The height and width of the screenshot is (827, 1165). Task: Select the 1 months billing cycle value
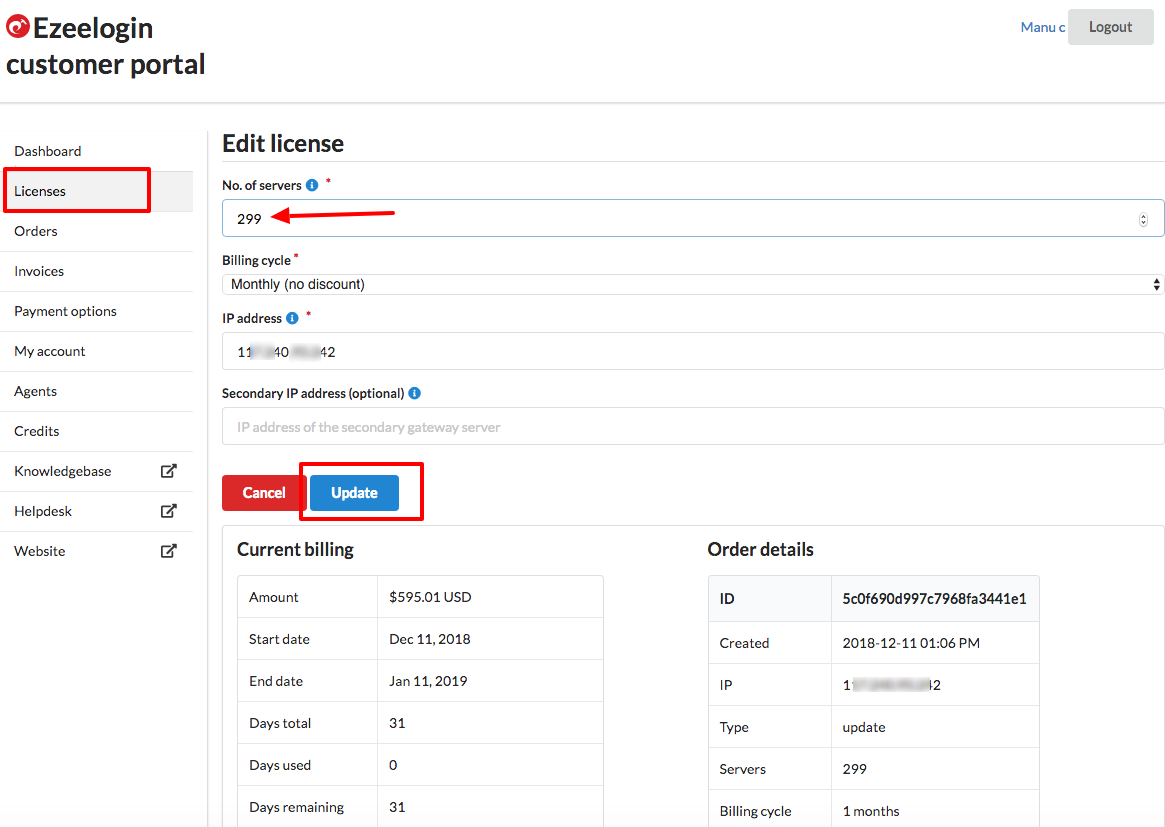pyautogui.click(x=871, y=811)
